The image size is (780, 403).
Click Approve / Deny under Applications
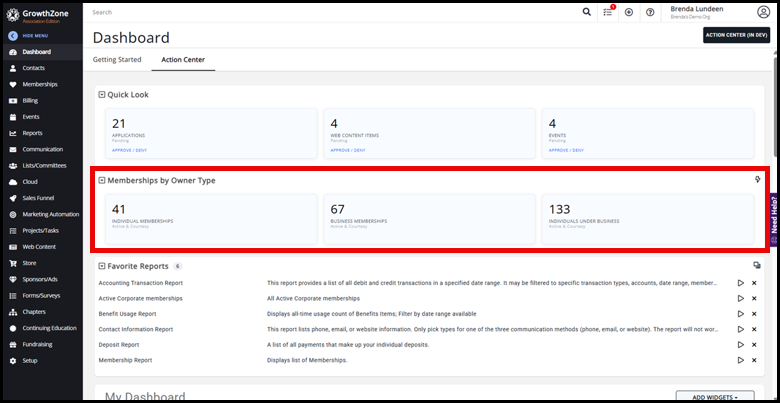[x=126, y=150]
